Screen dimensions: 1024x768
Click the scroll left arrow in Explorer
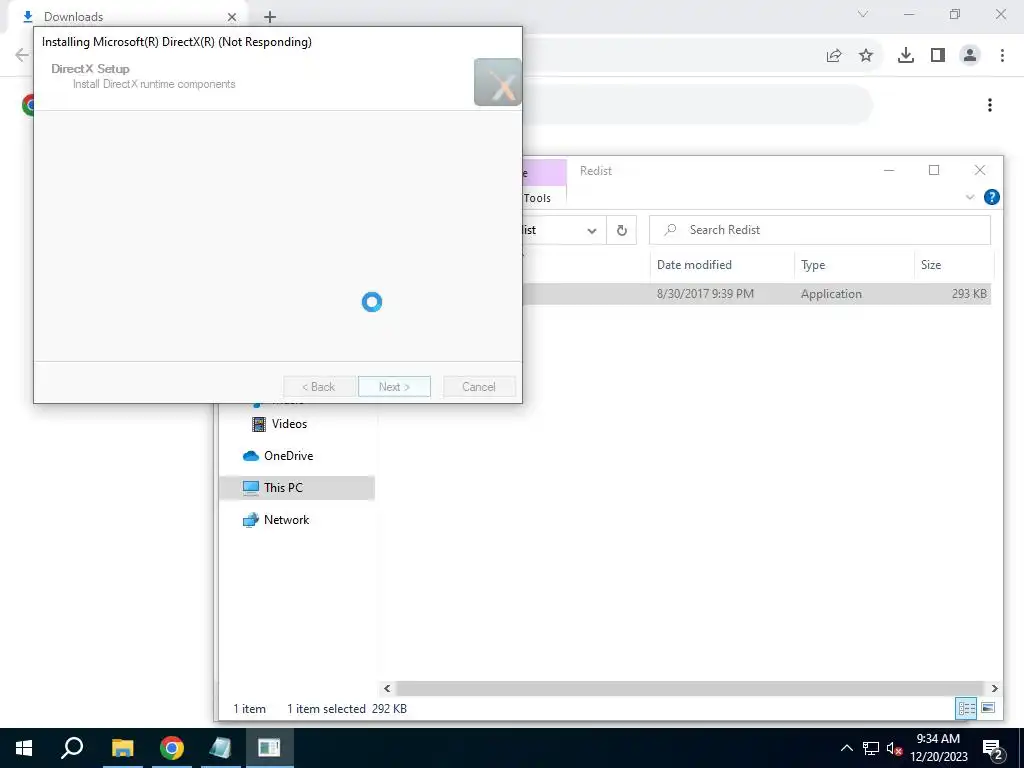point(387,688)
